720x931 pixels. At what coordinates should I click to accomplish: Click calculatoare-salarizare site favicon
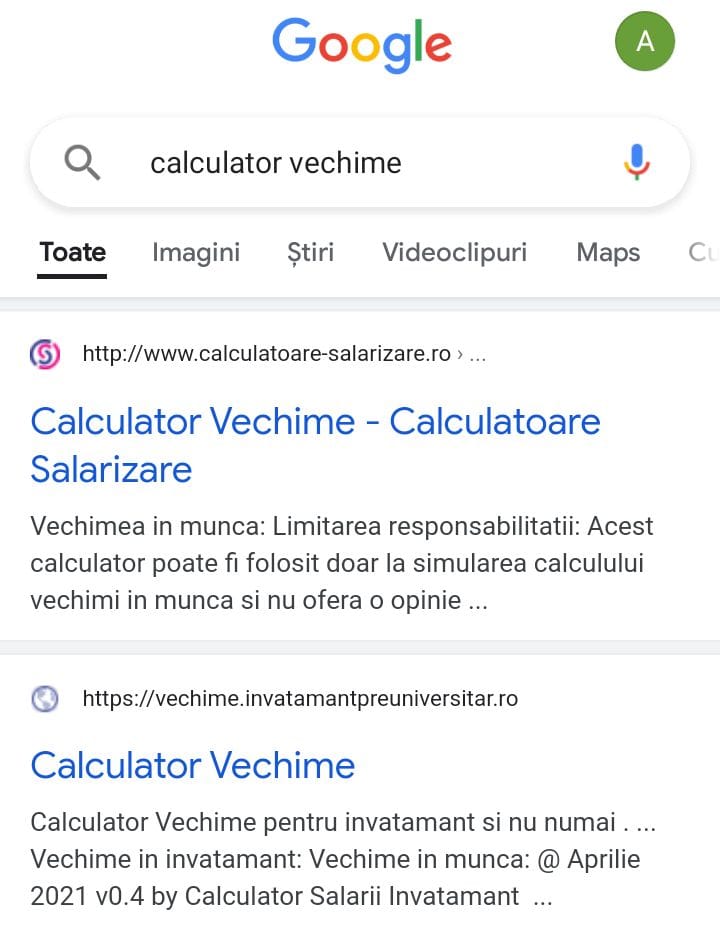coord(45,354)
